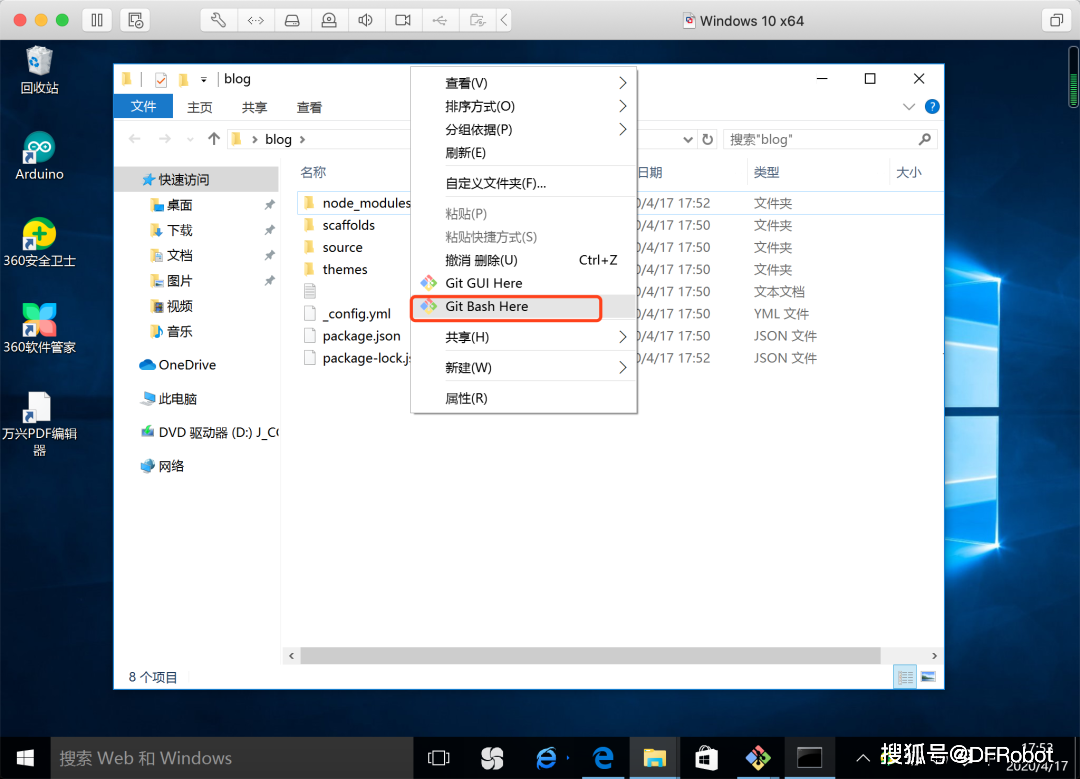Screen dimensions: 1080x779
Task: Click the forward navigation arrow
Action: [165, 139]
